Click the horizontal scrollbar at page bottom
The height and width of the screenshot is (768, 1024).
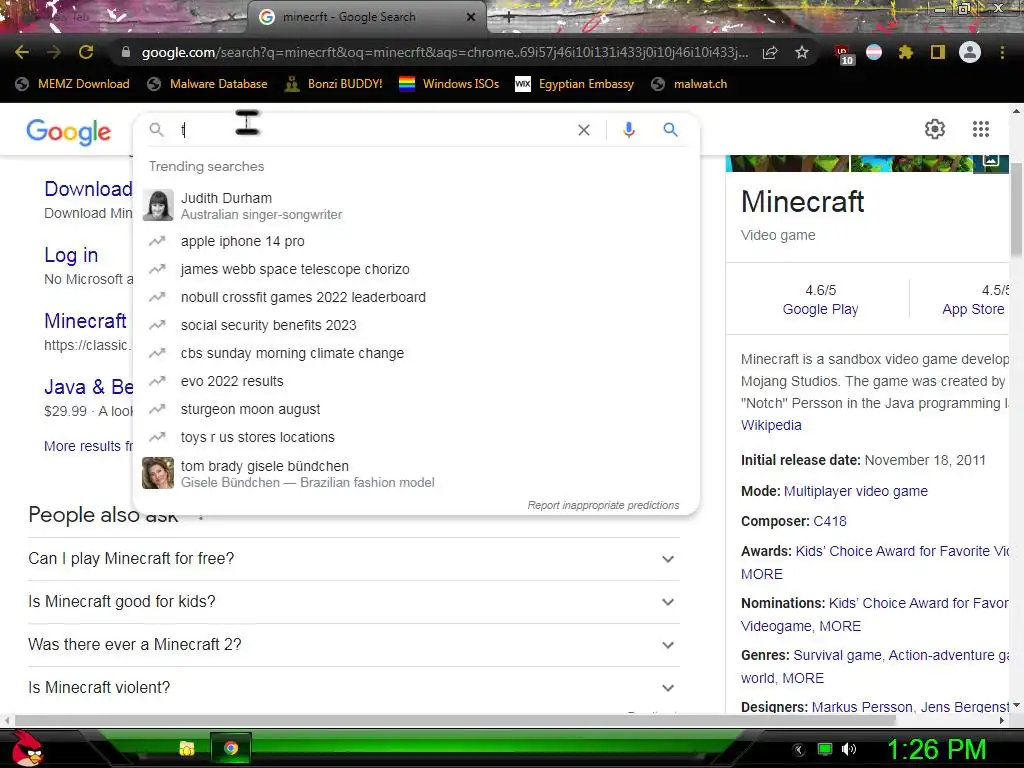pyautogui.click(x=455, y=720)
